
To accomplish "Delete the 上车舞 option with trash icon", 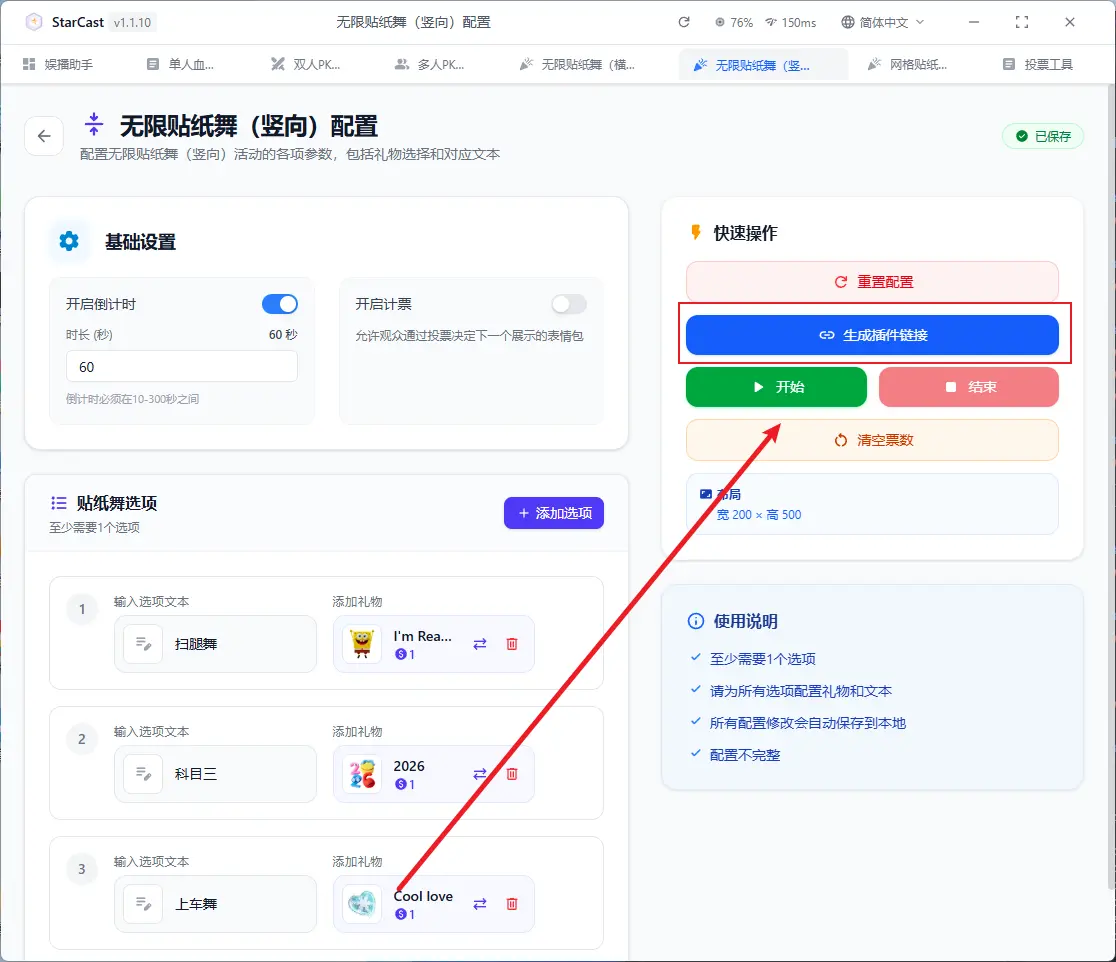I will [x=512, y=904].
